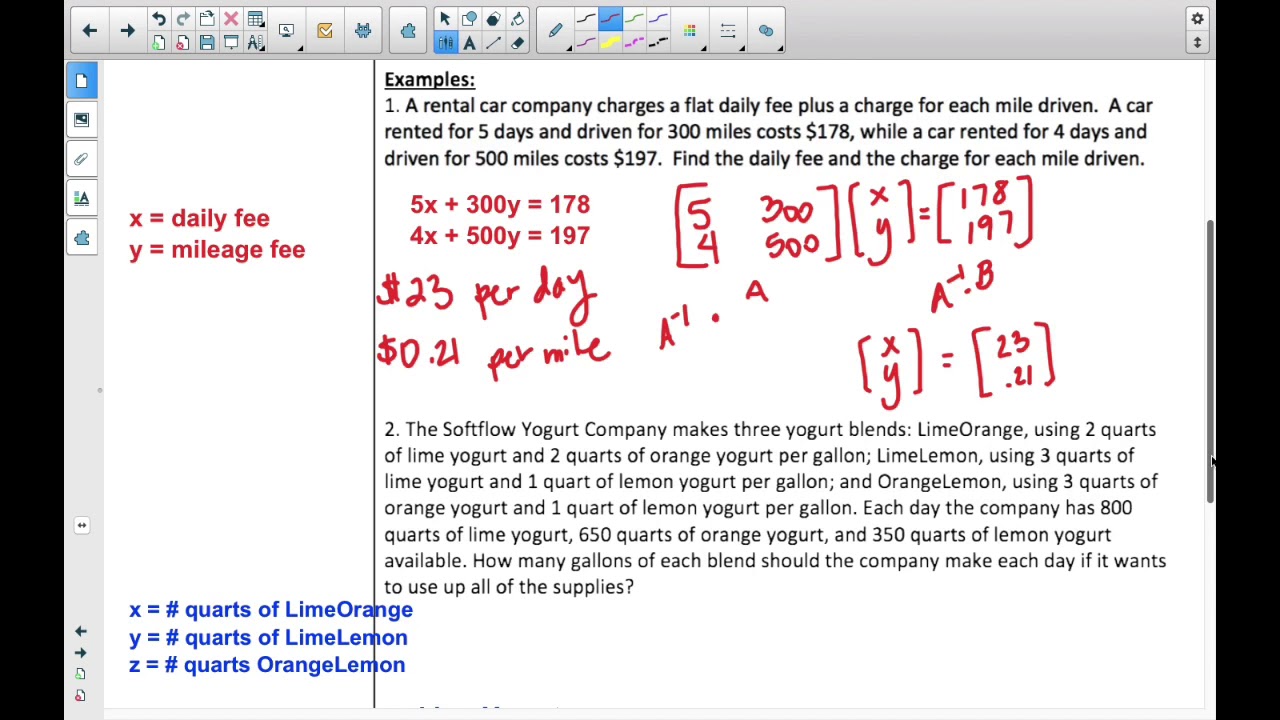Add a new page from the top toolbar
Image resolution: width=1280 pixels, height=720 pixels.
(159, 43)
